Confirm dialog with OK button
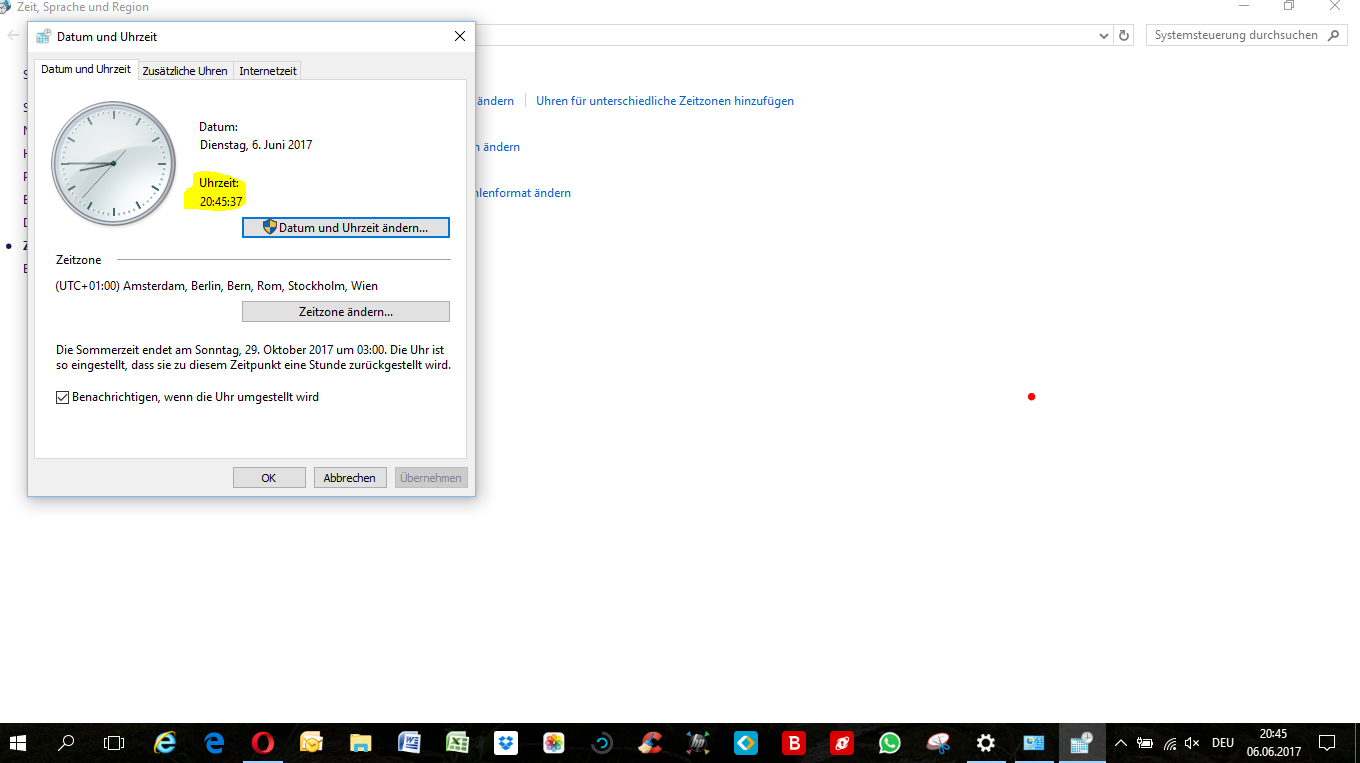The image size is (1360, 763). click(269, 478)
